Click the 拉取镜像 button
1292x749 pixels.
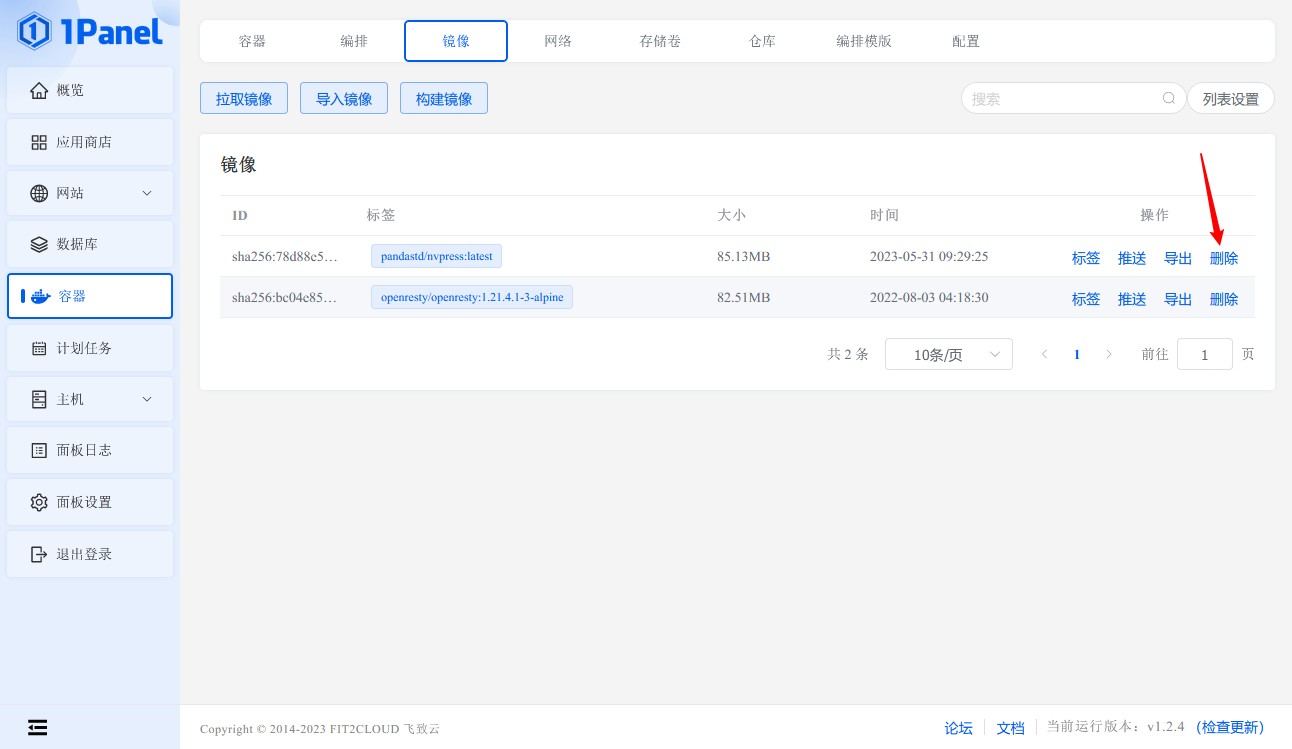[244, 98]
